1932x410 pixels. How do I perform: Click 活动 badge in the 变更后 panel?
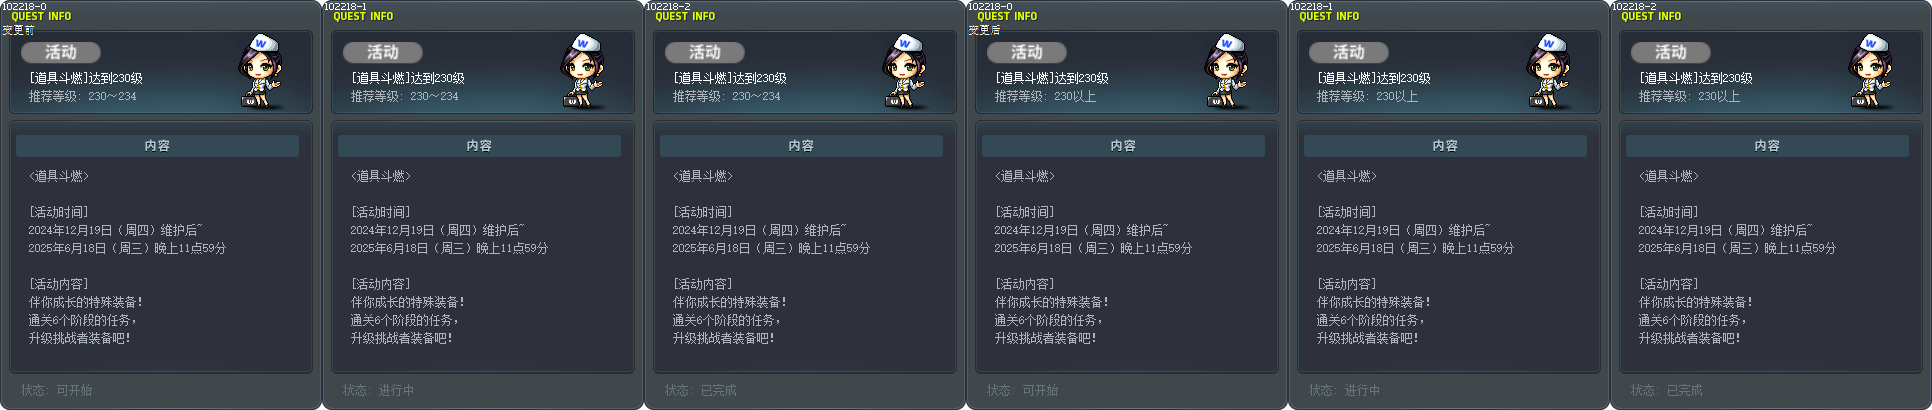coord(1026,52)
